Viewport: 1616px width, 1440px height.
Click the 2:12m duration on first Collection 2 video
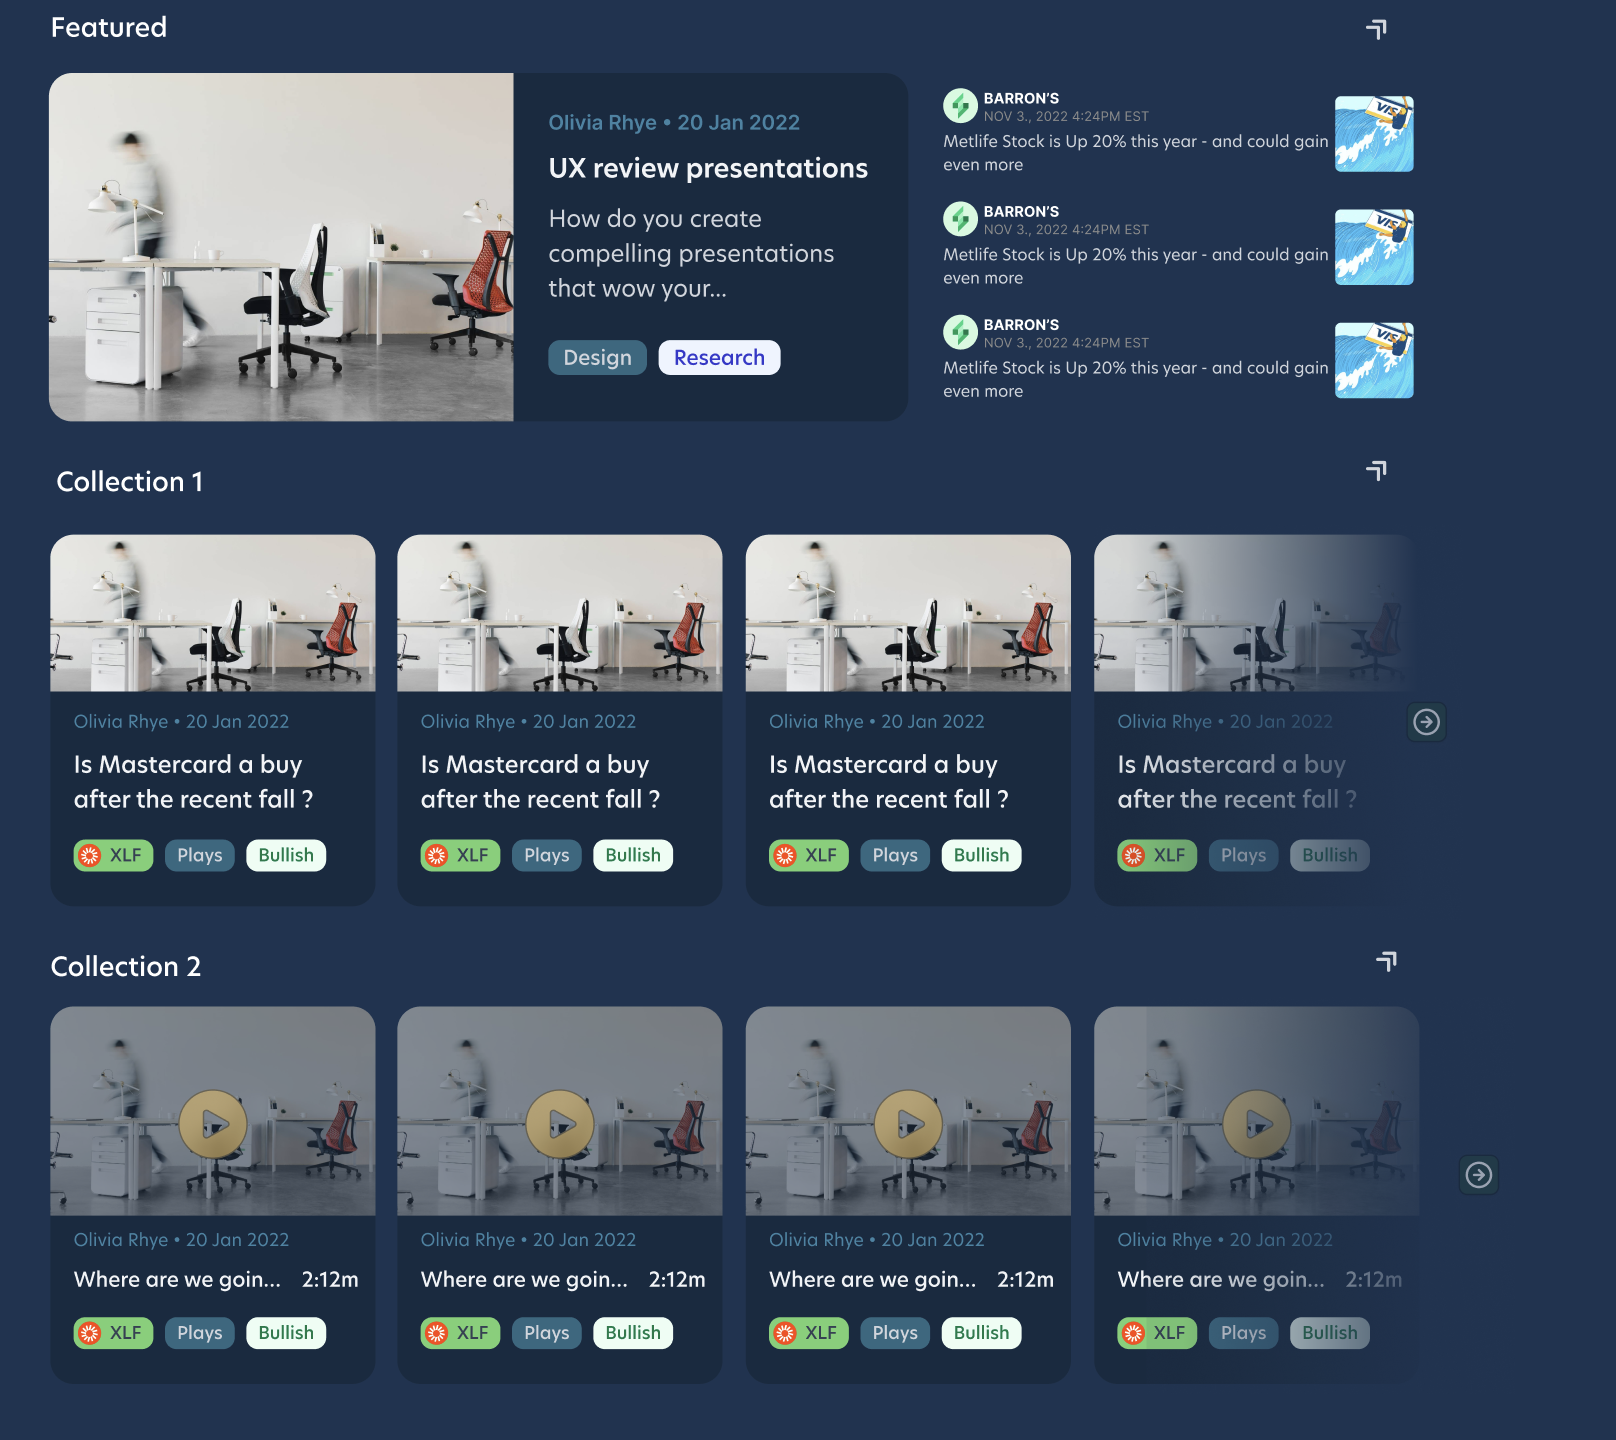[x=330, y=1280]
